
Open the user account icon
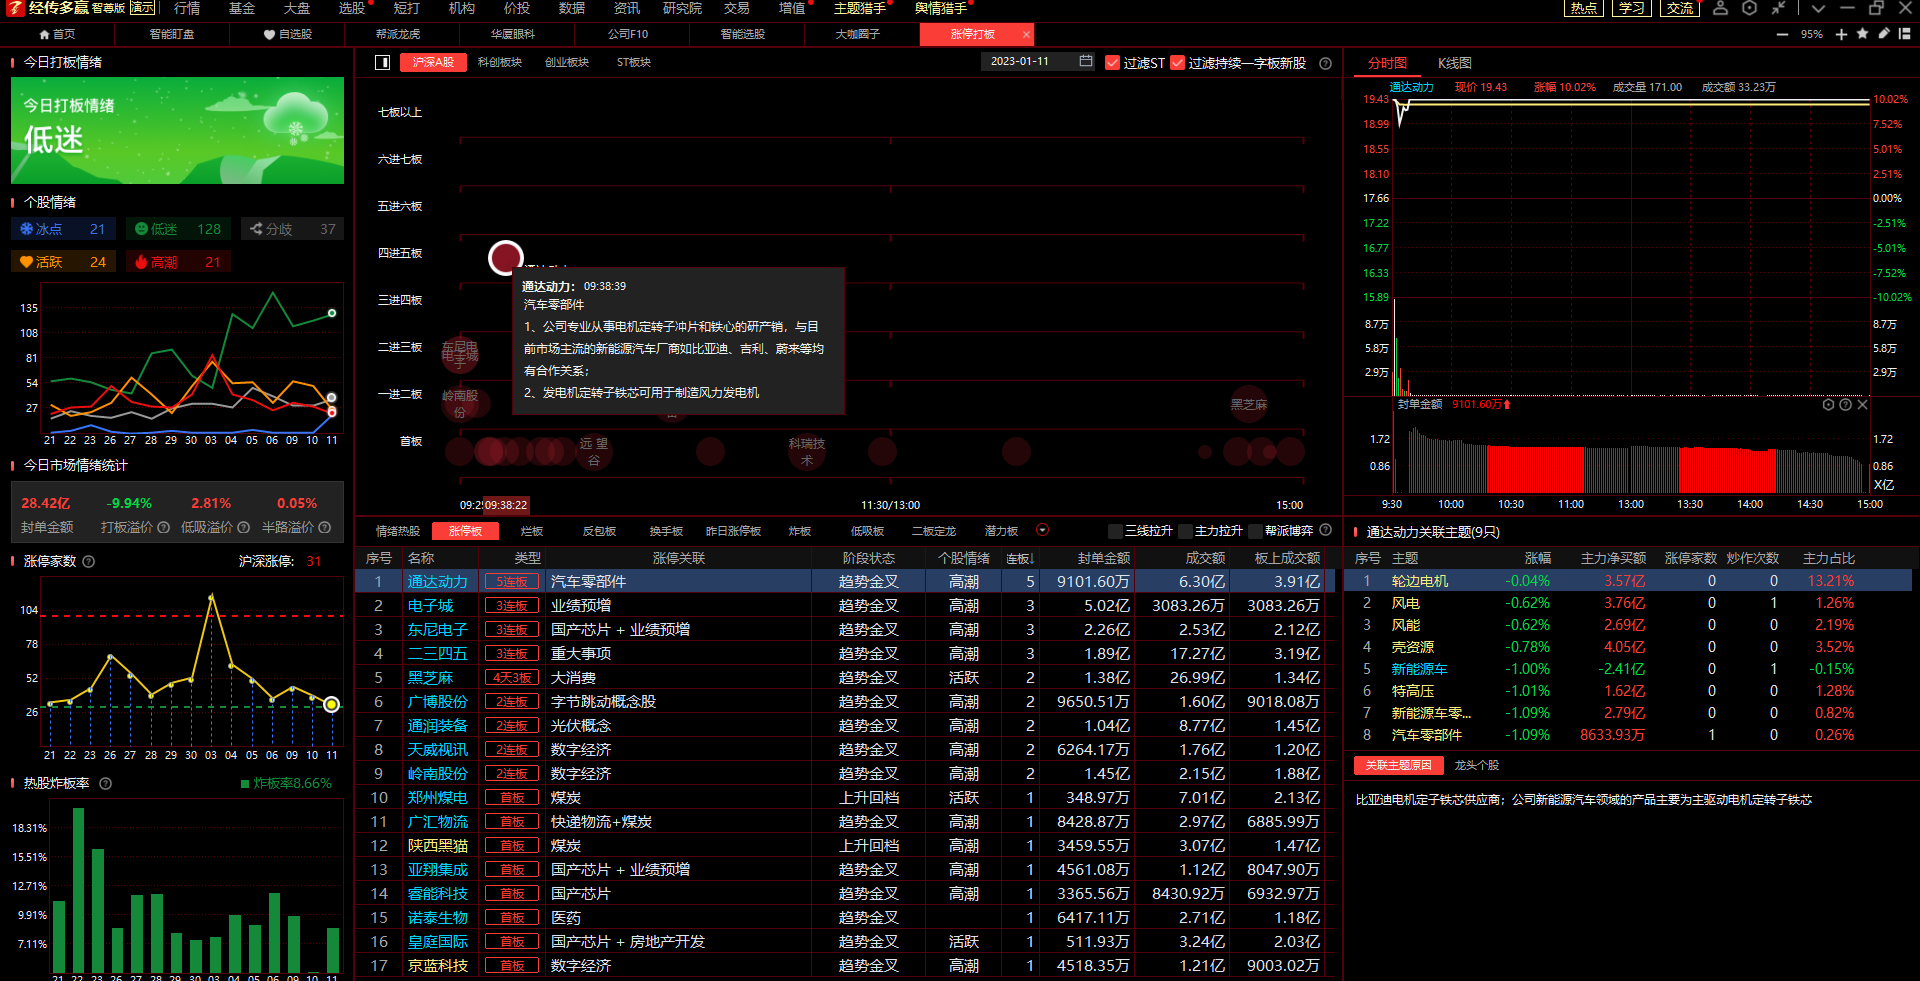1720,8
